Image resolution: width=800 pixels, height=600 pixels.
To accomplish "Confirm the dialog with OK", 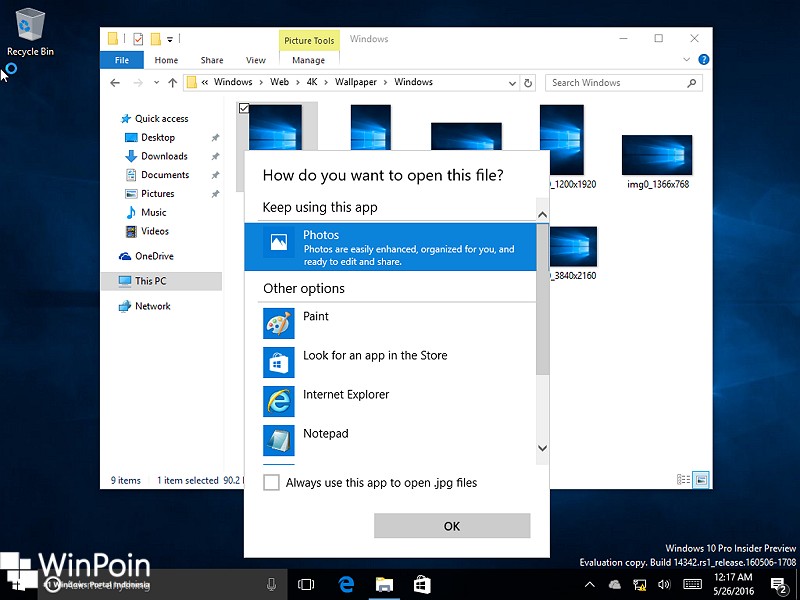I will click(x=452, y=526).
